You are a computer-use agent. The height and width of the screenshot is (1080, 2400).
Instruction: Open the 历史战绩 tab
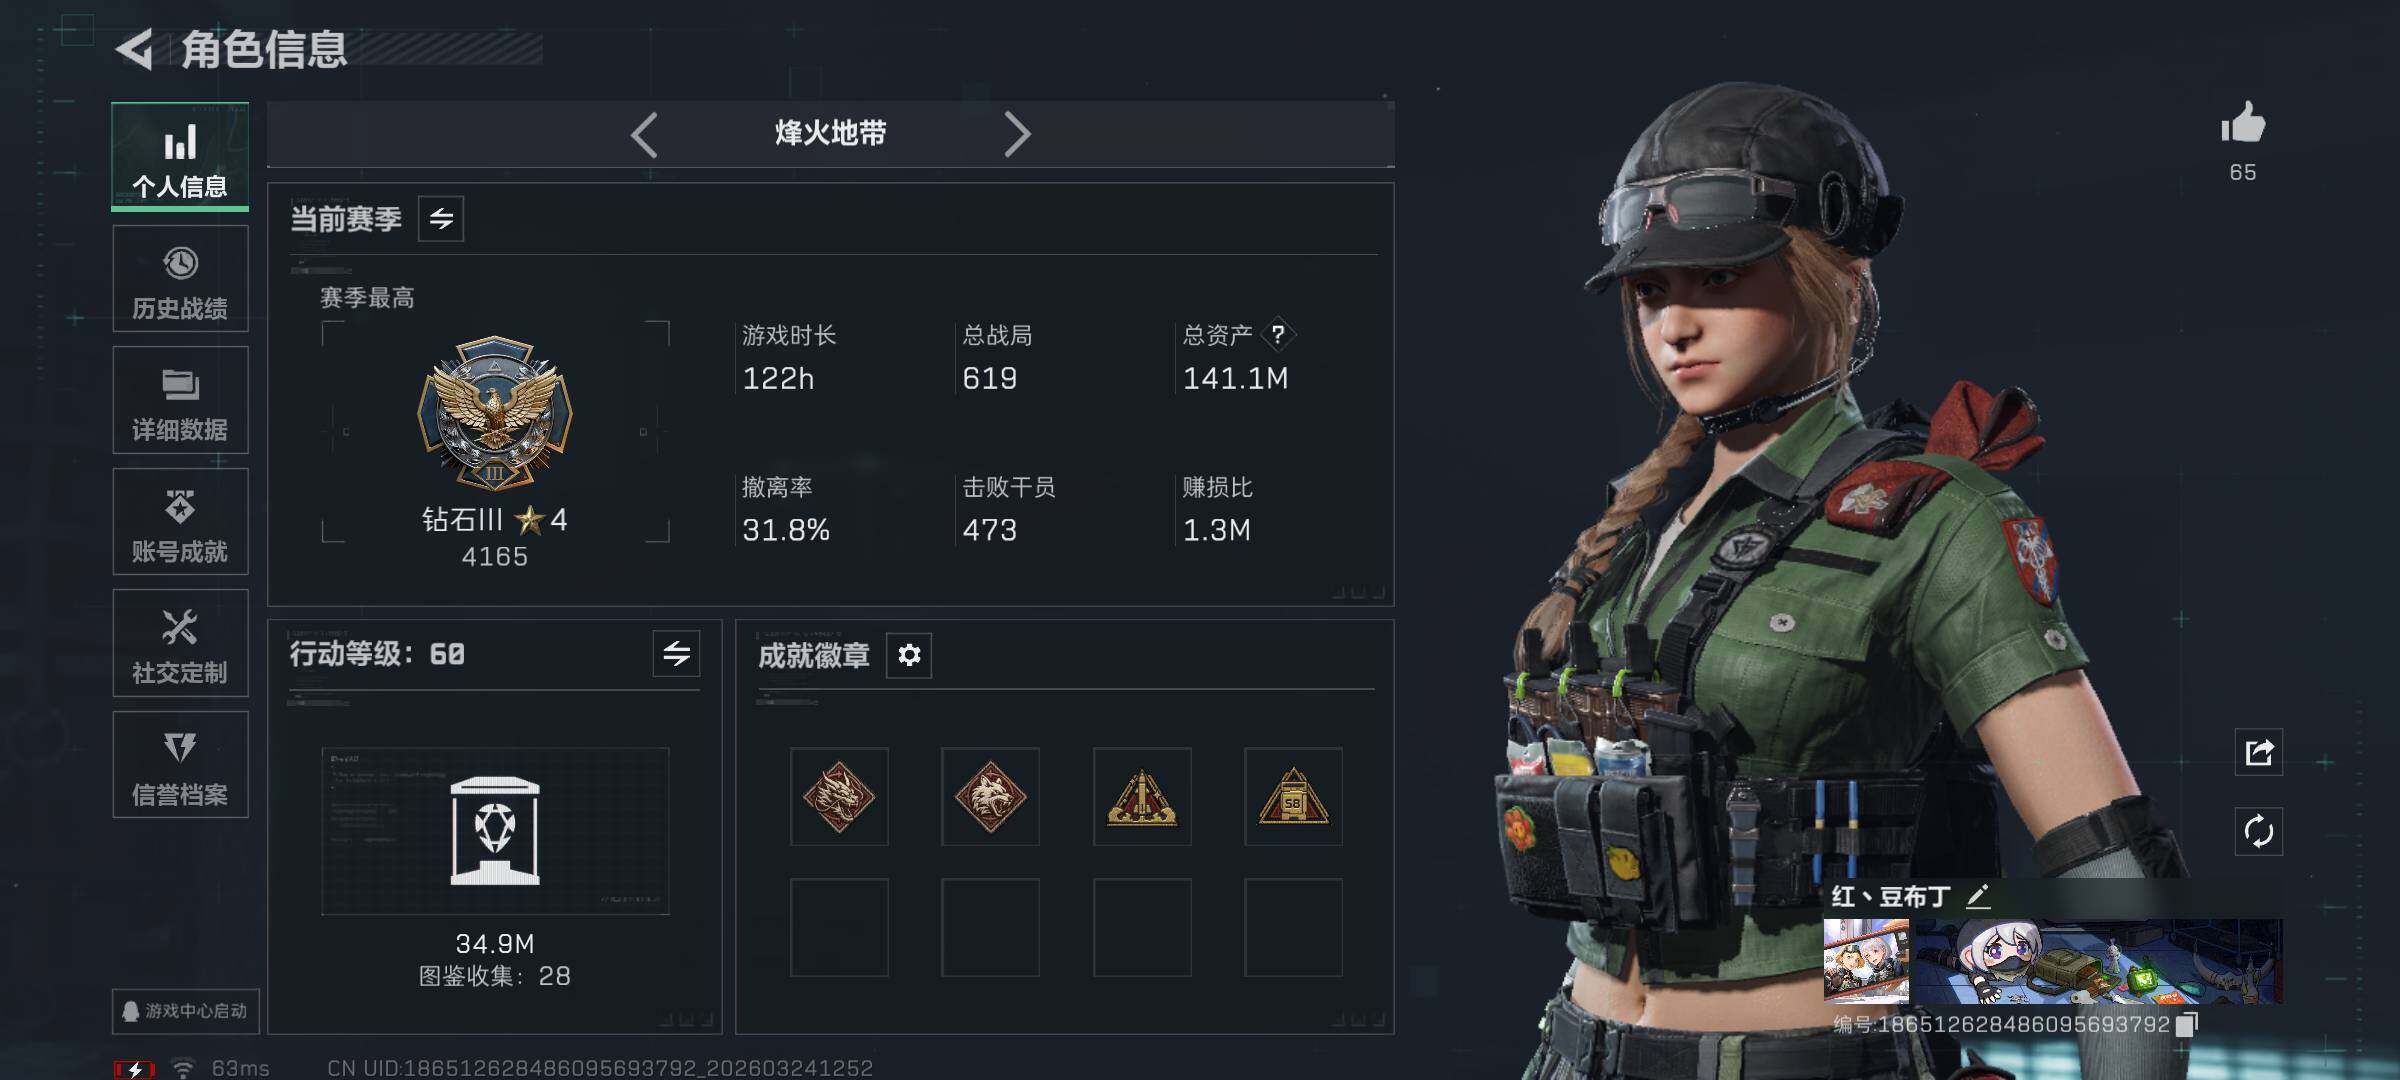point(180,279)
